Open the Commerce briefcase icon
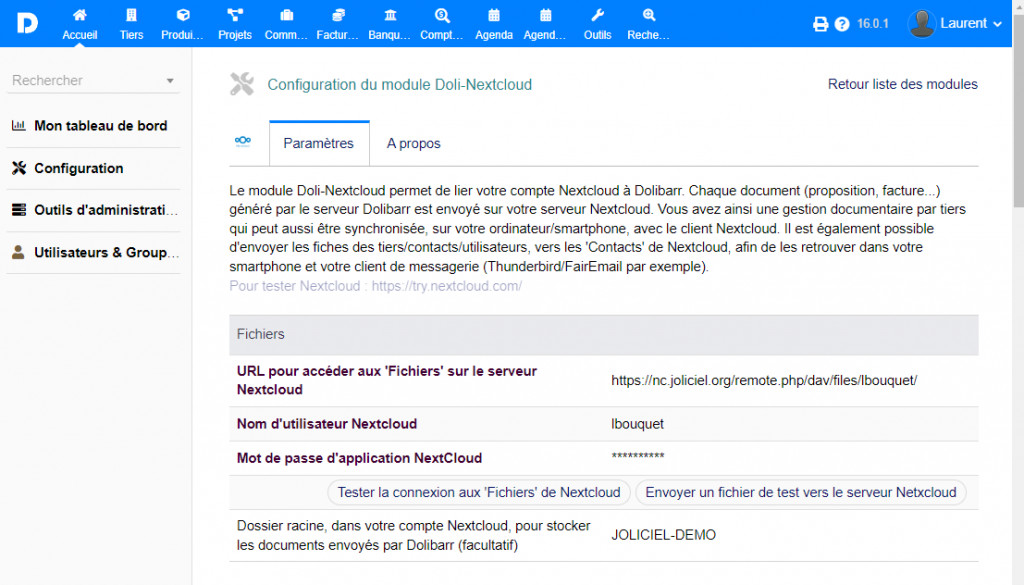Image resolution: width=1024 pixels, height=585 pixels. (286, 14)
